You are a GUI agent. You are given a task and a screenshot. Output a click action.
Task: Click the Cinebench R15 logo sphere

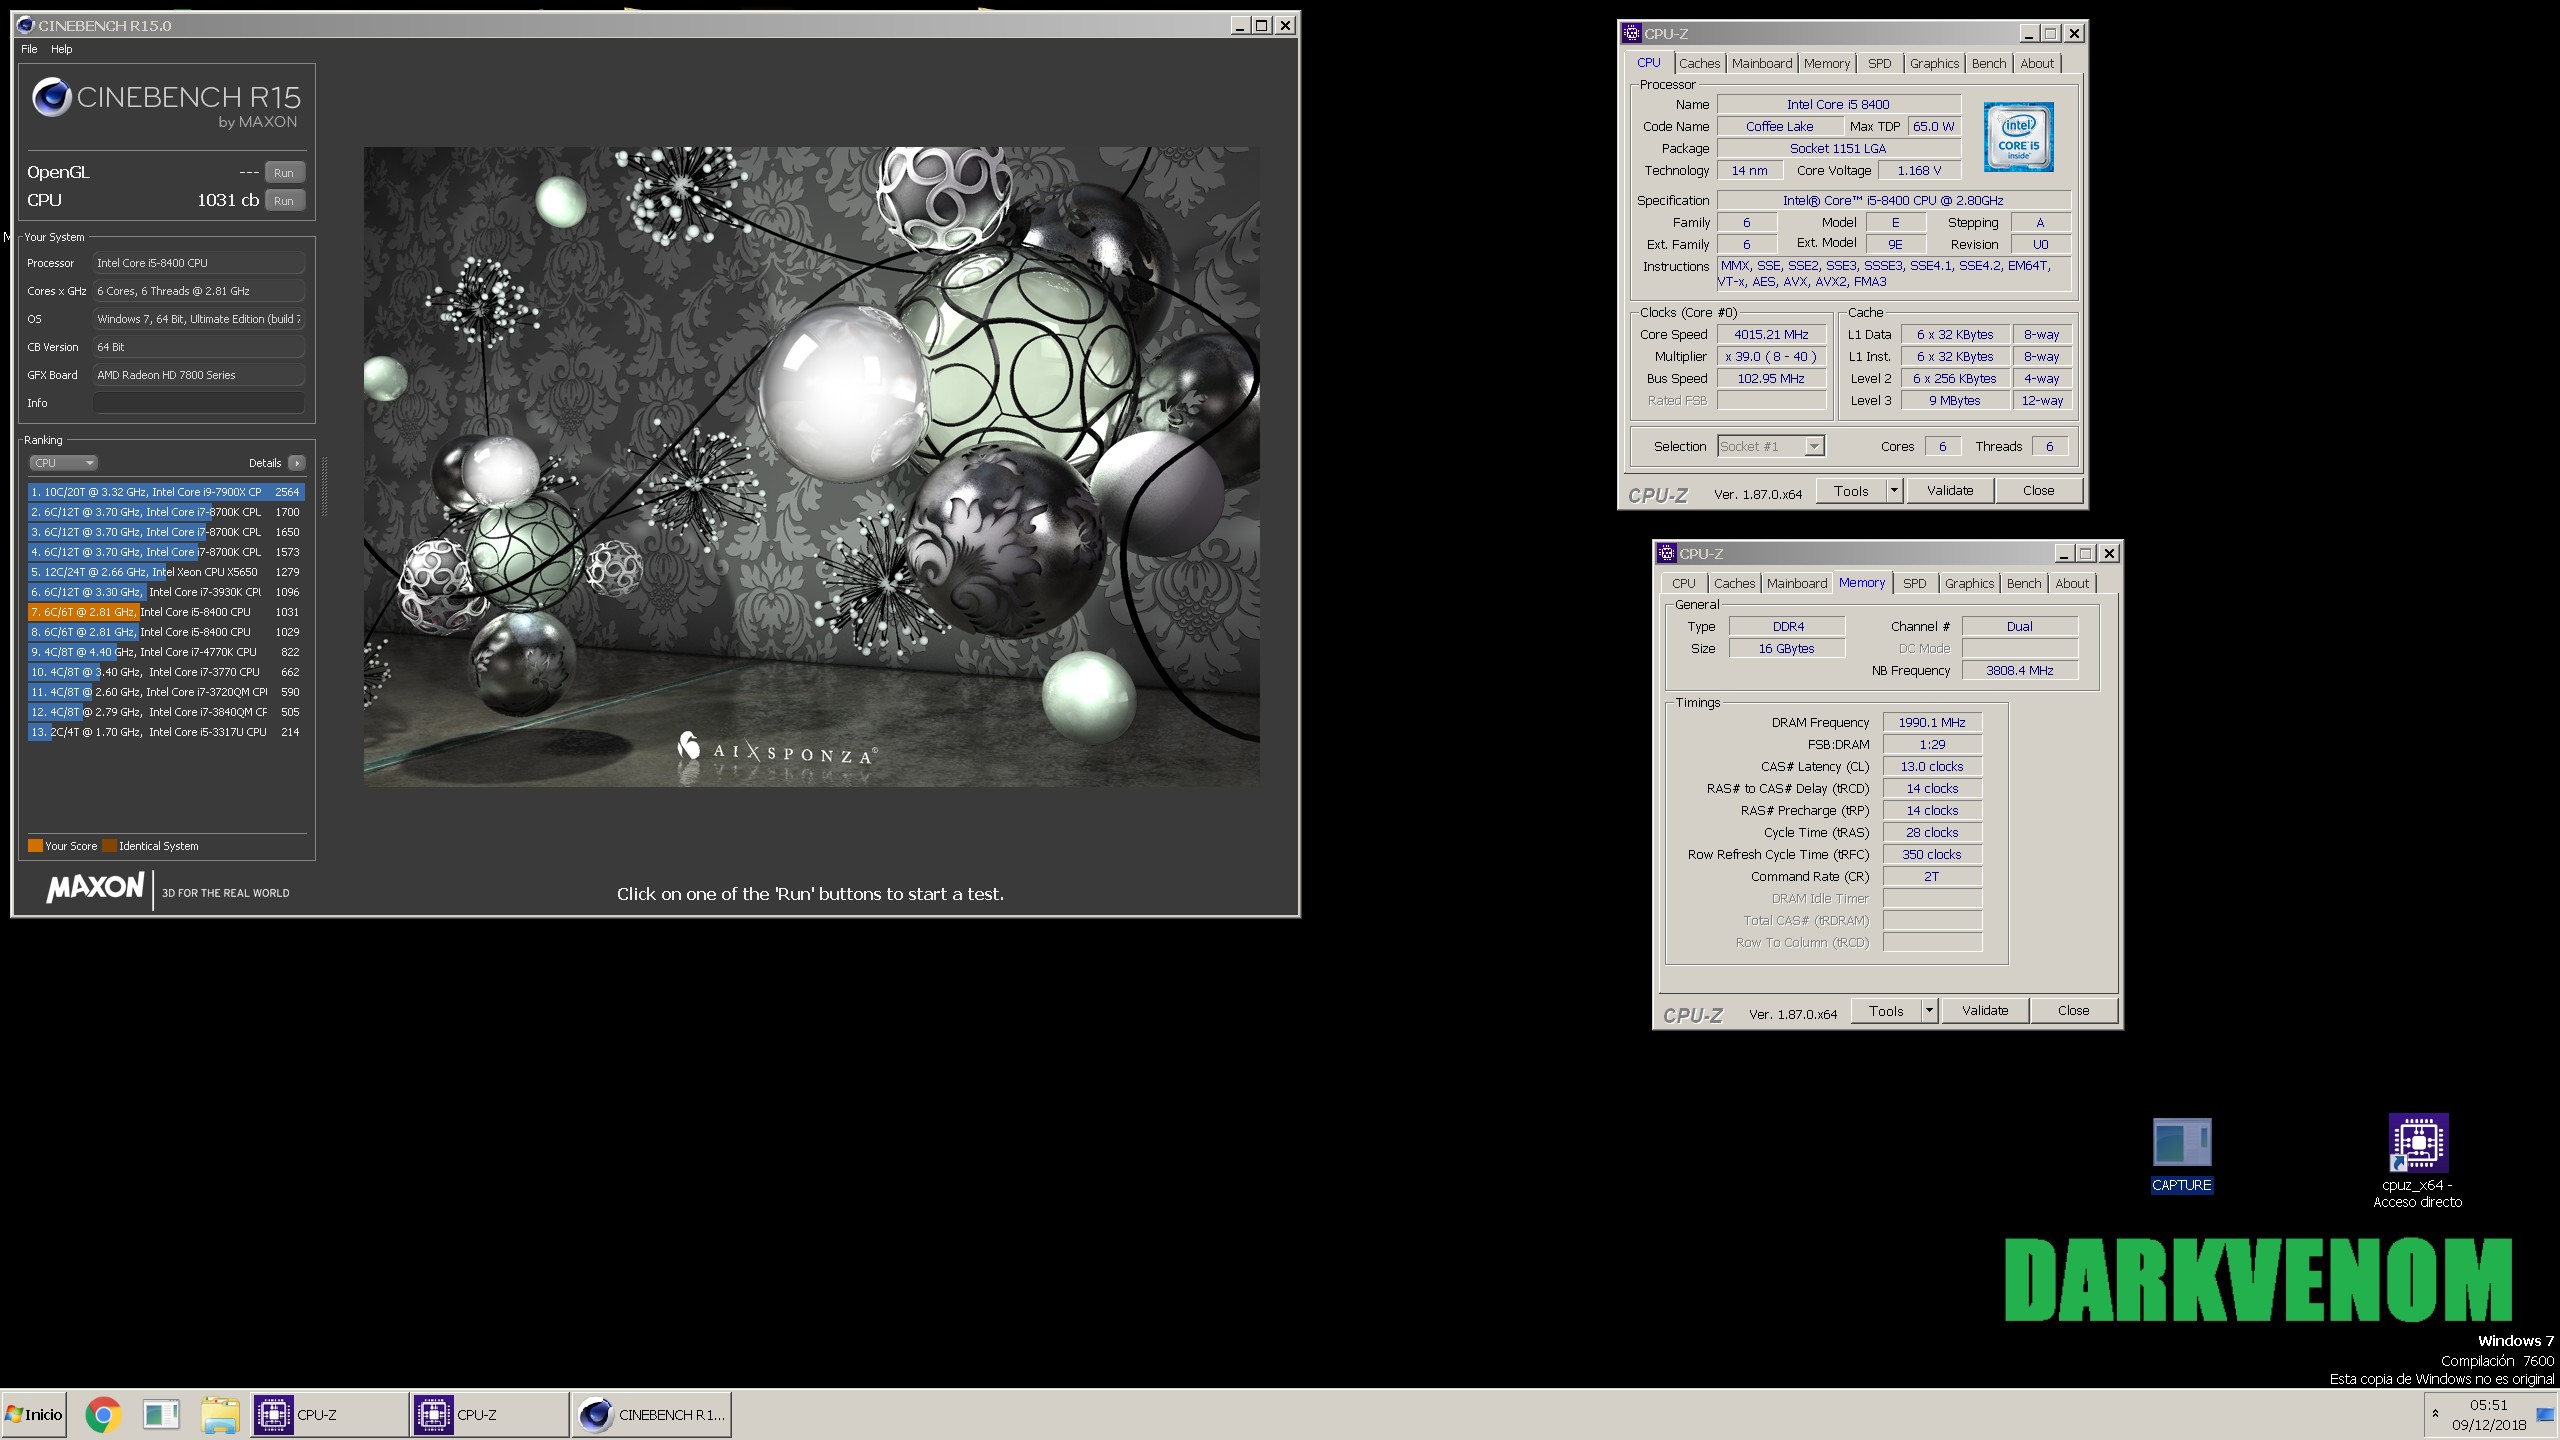click(52, 97)
